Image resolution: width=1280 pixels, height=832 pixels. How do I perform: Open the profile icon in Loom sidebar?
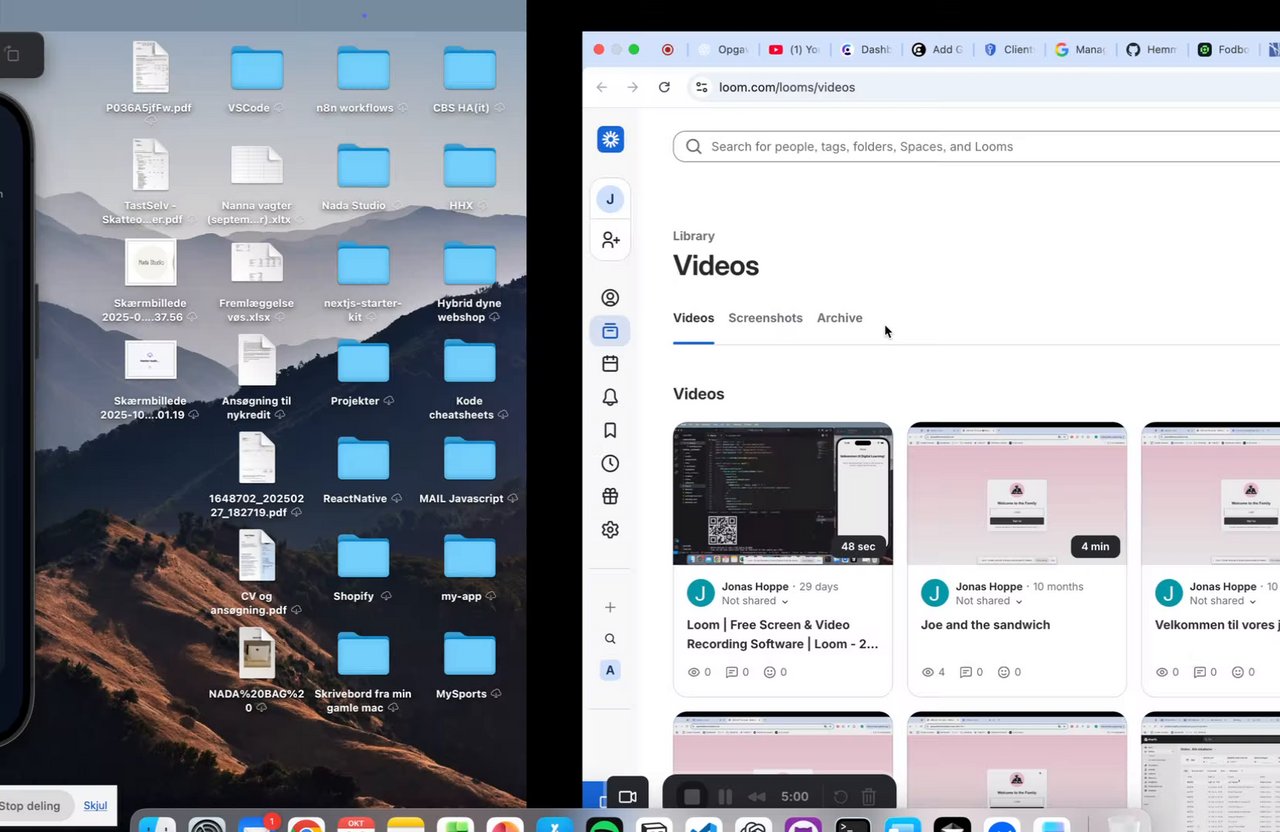[x=610, y=298]
